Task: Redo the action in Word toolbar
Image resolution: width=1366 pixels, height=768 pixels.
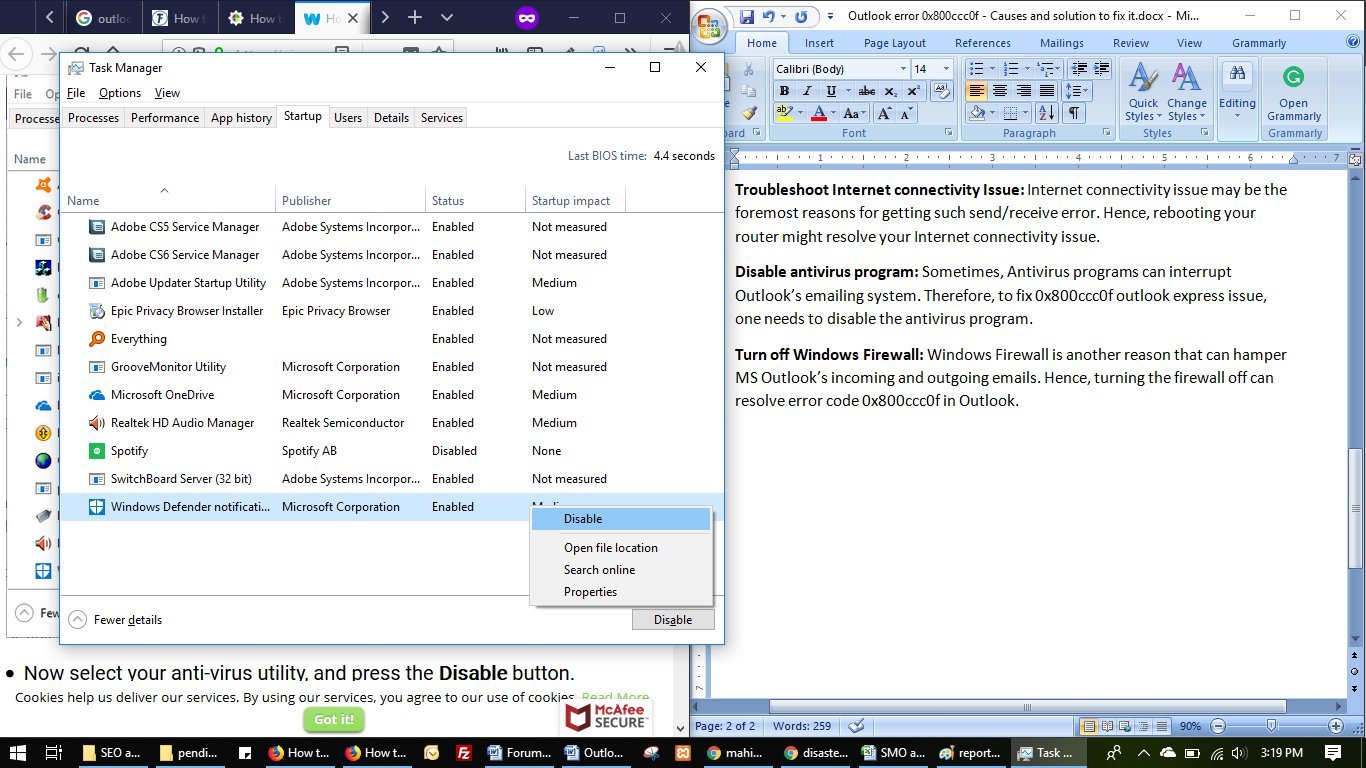Action: click(x=800, y=16)
